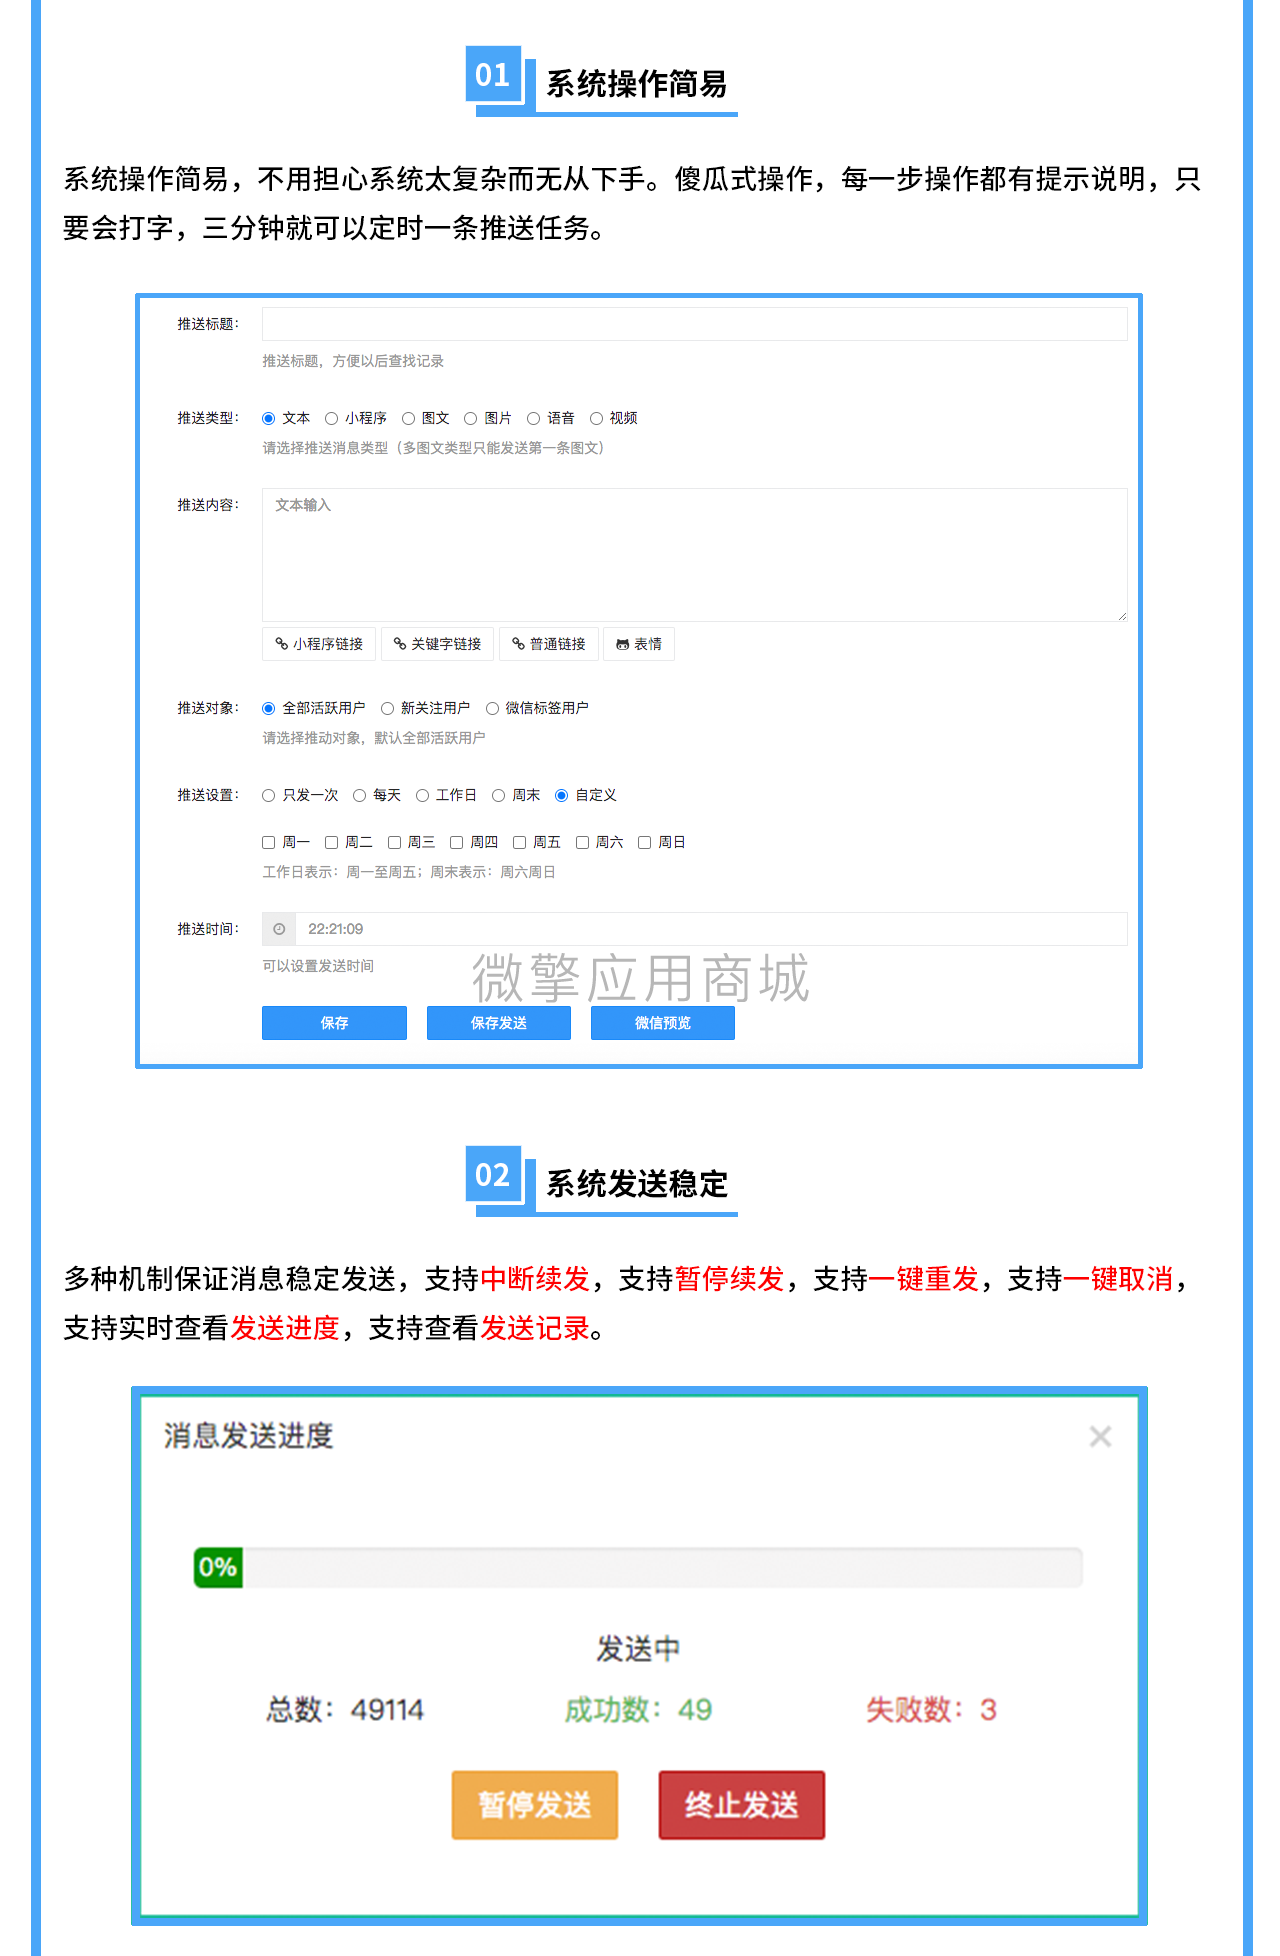The image size is (1280, 1956).
Task: Set schedule to 周末
Action: coord(498,795)
